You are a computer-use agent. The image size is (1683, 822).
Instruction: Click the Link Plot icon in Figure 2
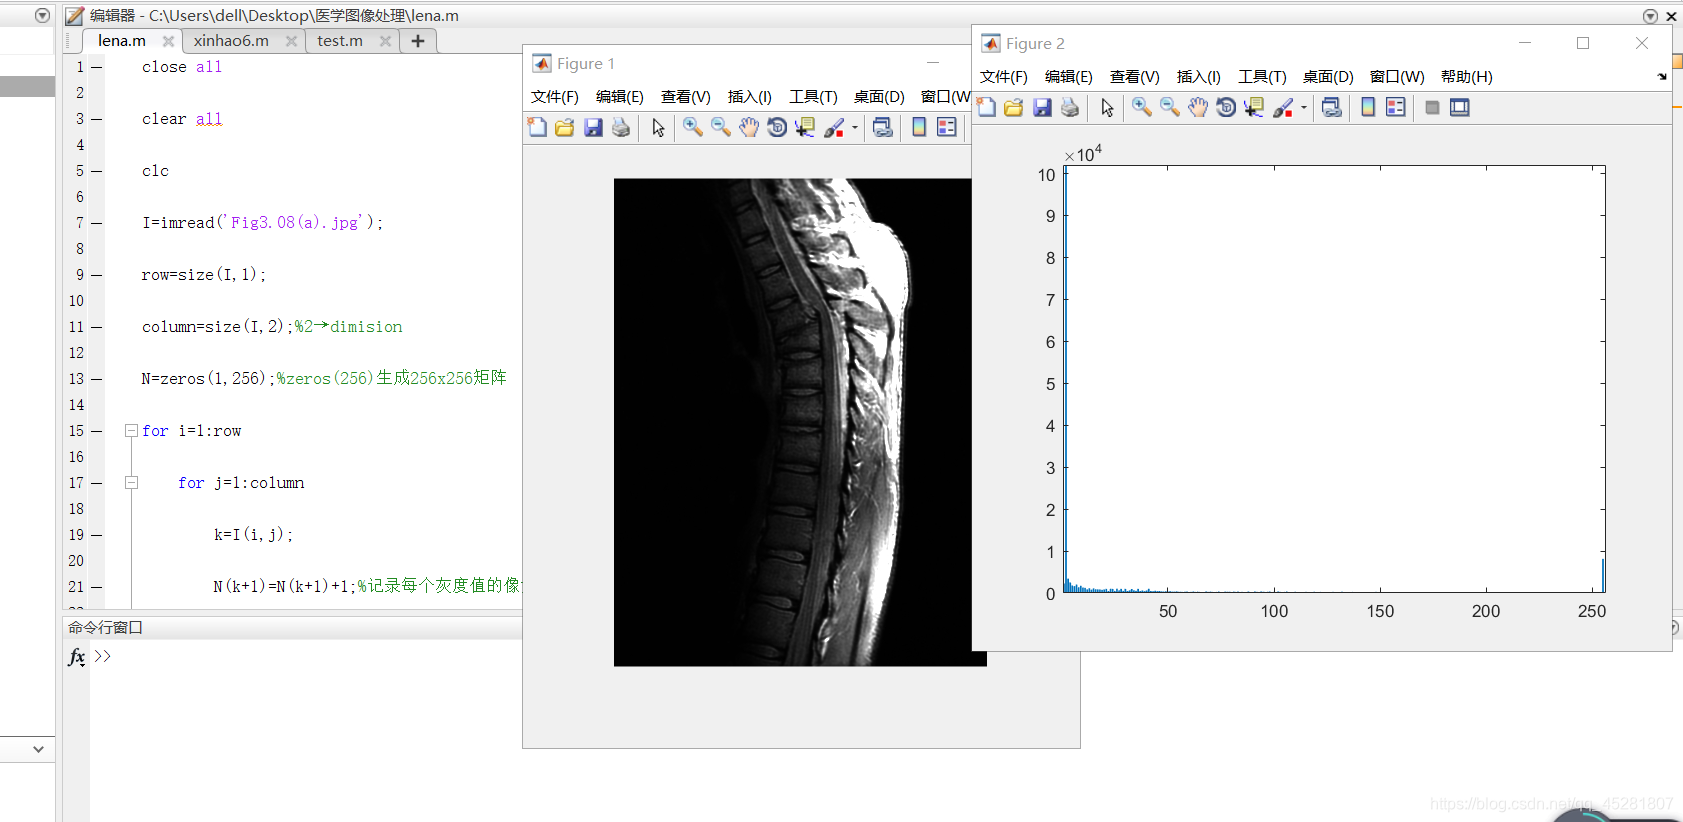click(1331, 107)
